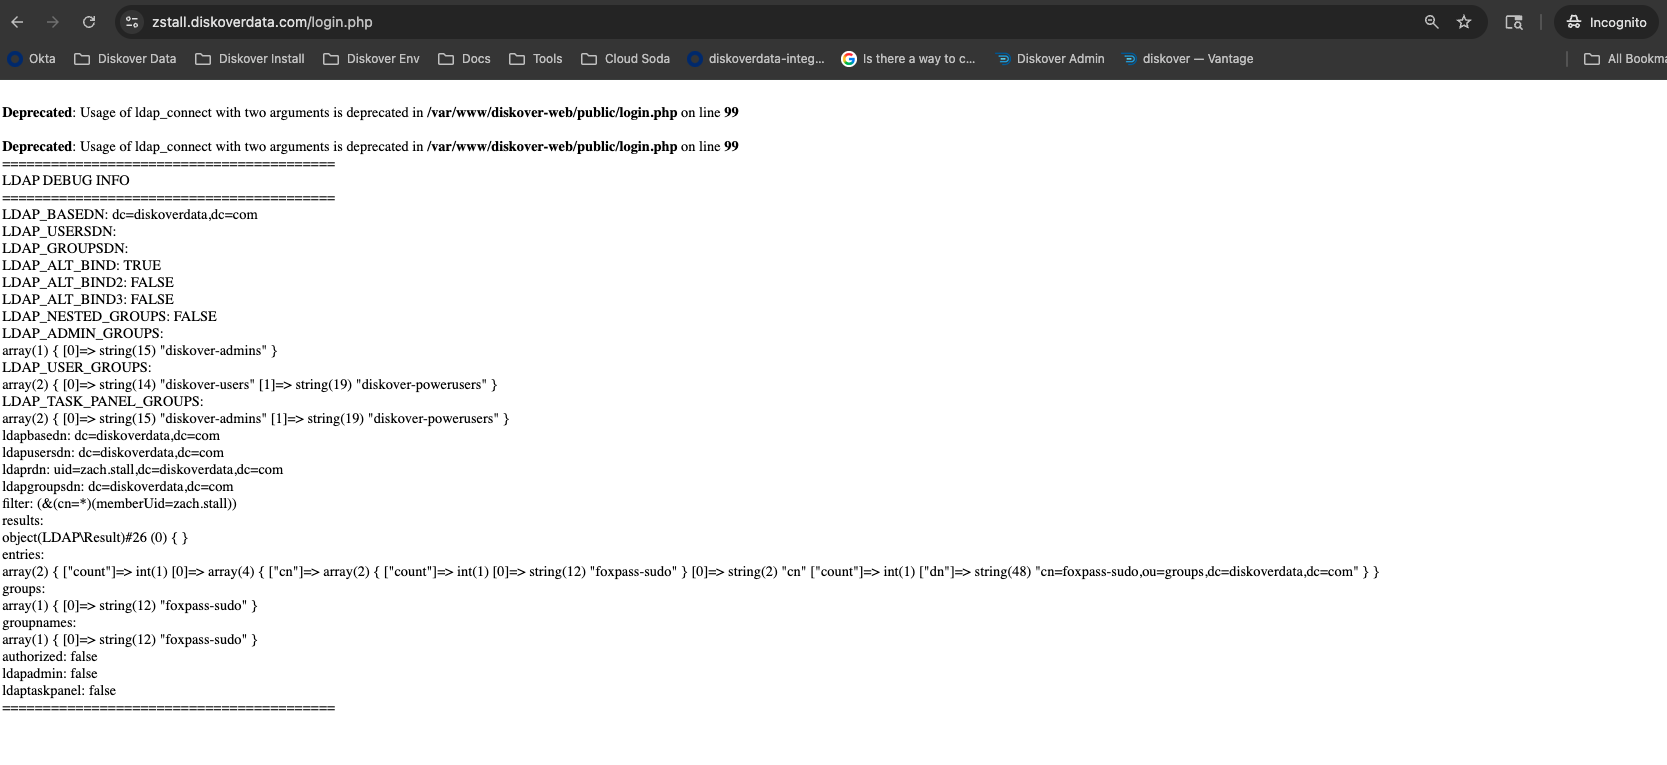This screenshot has width=1667, height=765.
Task: Open the Diskover Env bookmarks folder
Action: click(371, 59)
